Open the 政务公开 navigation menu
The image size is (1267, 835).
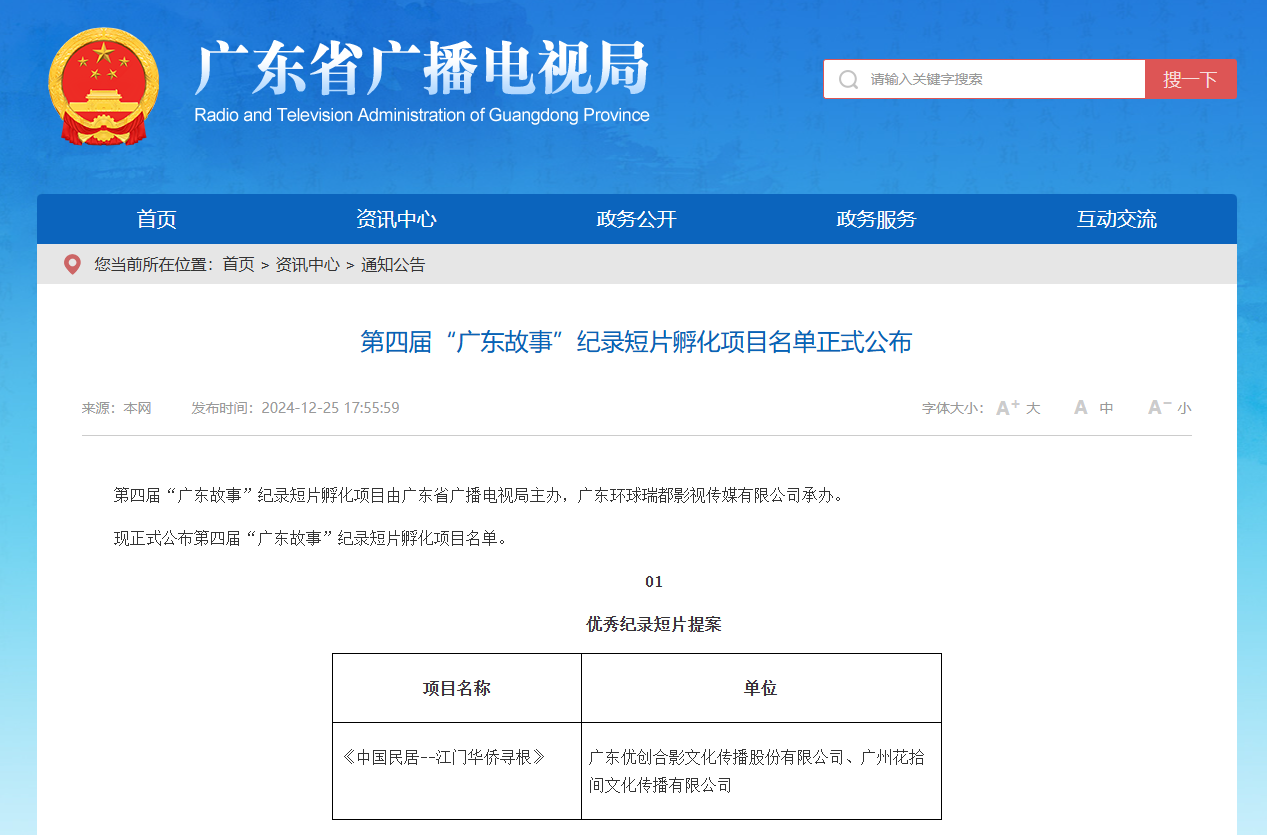[637, 219]
